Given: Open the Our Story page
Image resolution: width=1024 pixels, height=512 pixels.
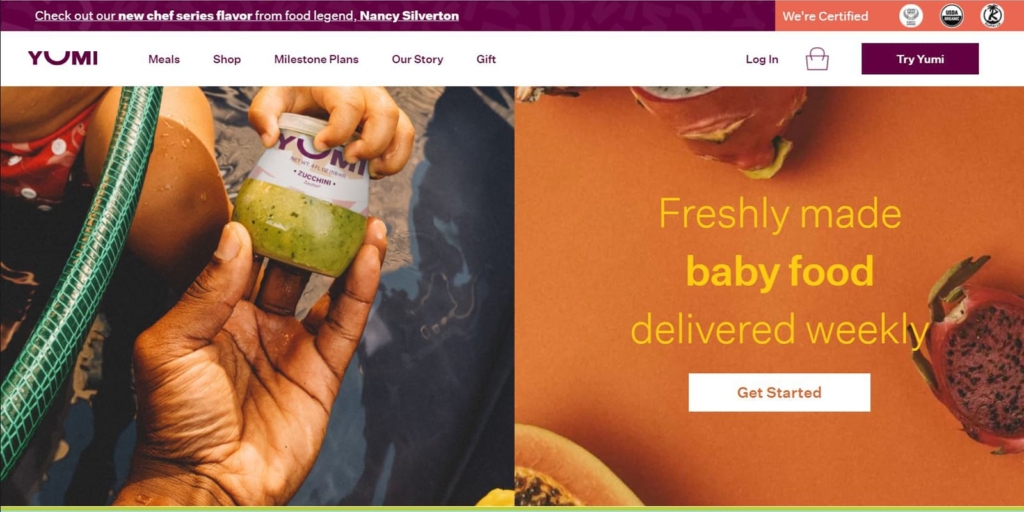Looking at the screenshot, I should click(x=417, y=59).
